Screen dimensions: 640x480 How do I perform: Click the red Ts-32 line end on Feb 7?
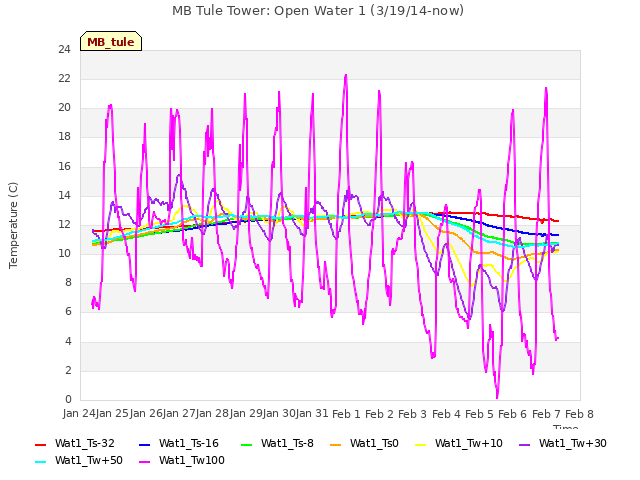point(557,221)
